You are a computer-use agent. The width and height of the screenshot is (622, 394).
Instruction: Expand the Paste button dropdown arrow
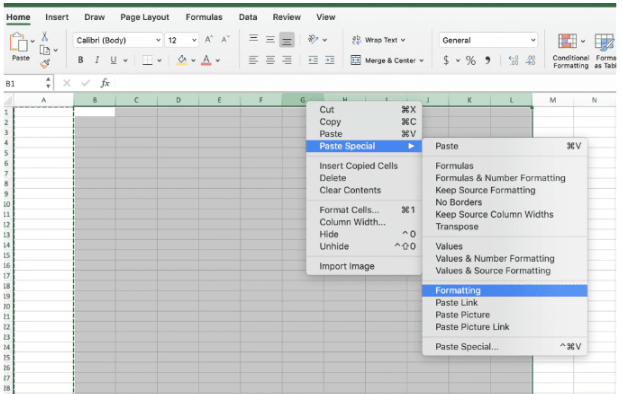[x=33, y=41]
